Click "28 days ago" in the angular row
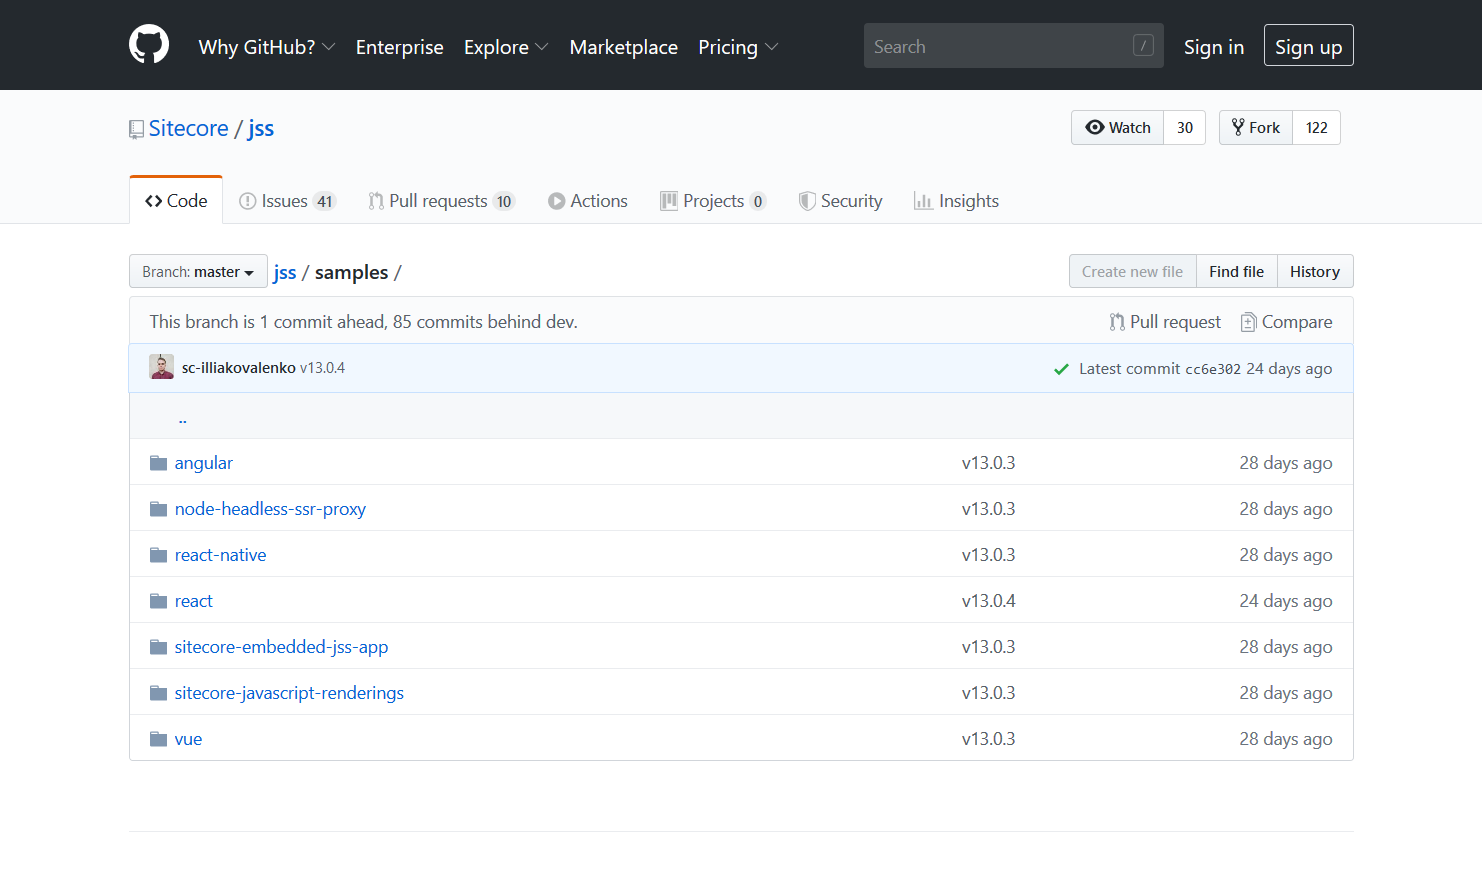Screen dimensions: 1482x871 click(1286, 463)
